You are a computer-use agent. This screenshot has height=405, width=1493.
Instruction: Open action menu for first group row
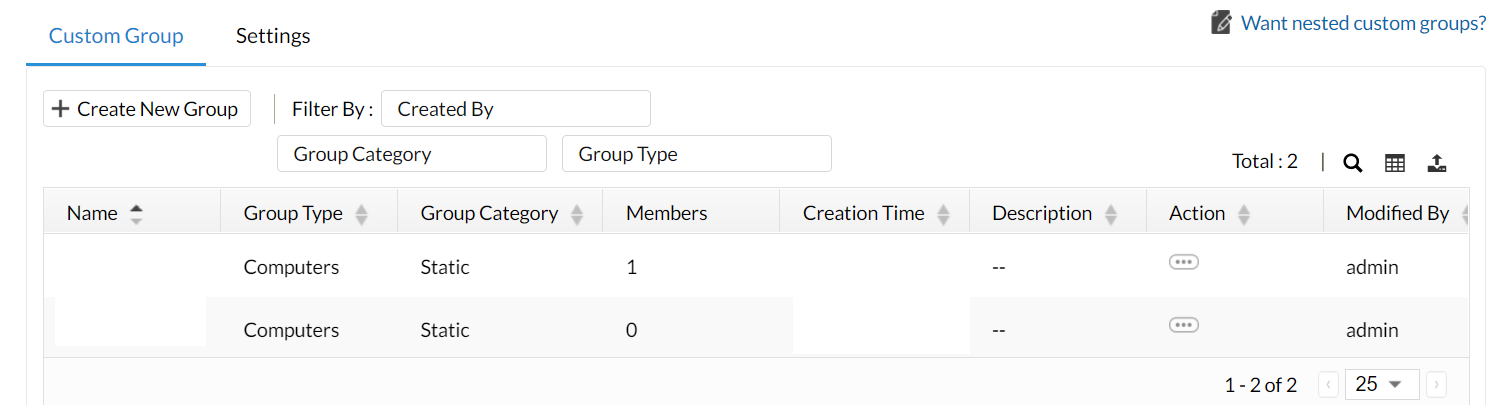point(1183,262)
